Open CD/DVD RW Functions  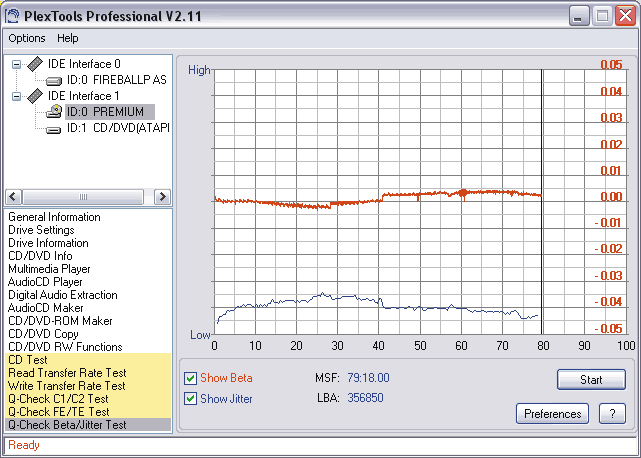(65, 347)
